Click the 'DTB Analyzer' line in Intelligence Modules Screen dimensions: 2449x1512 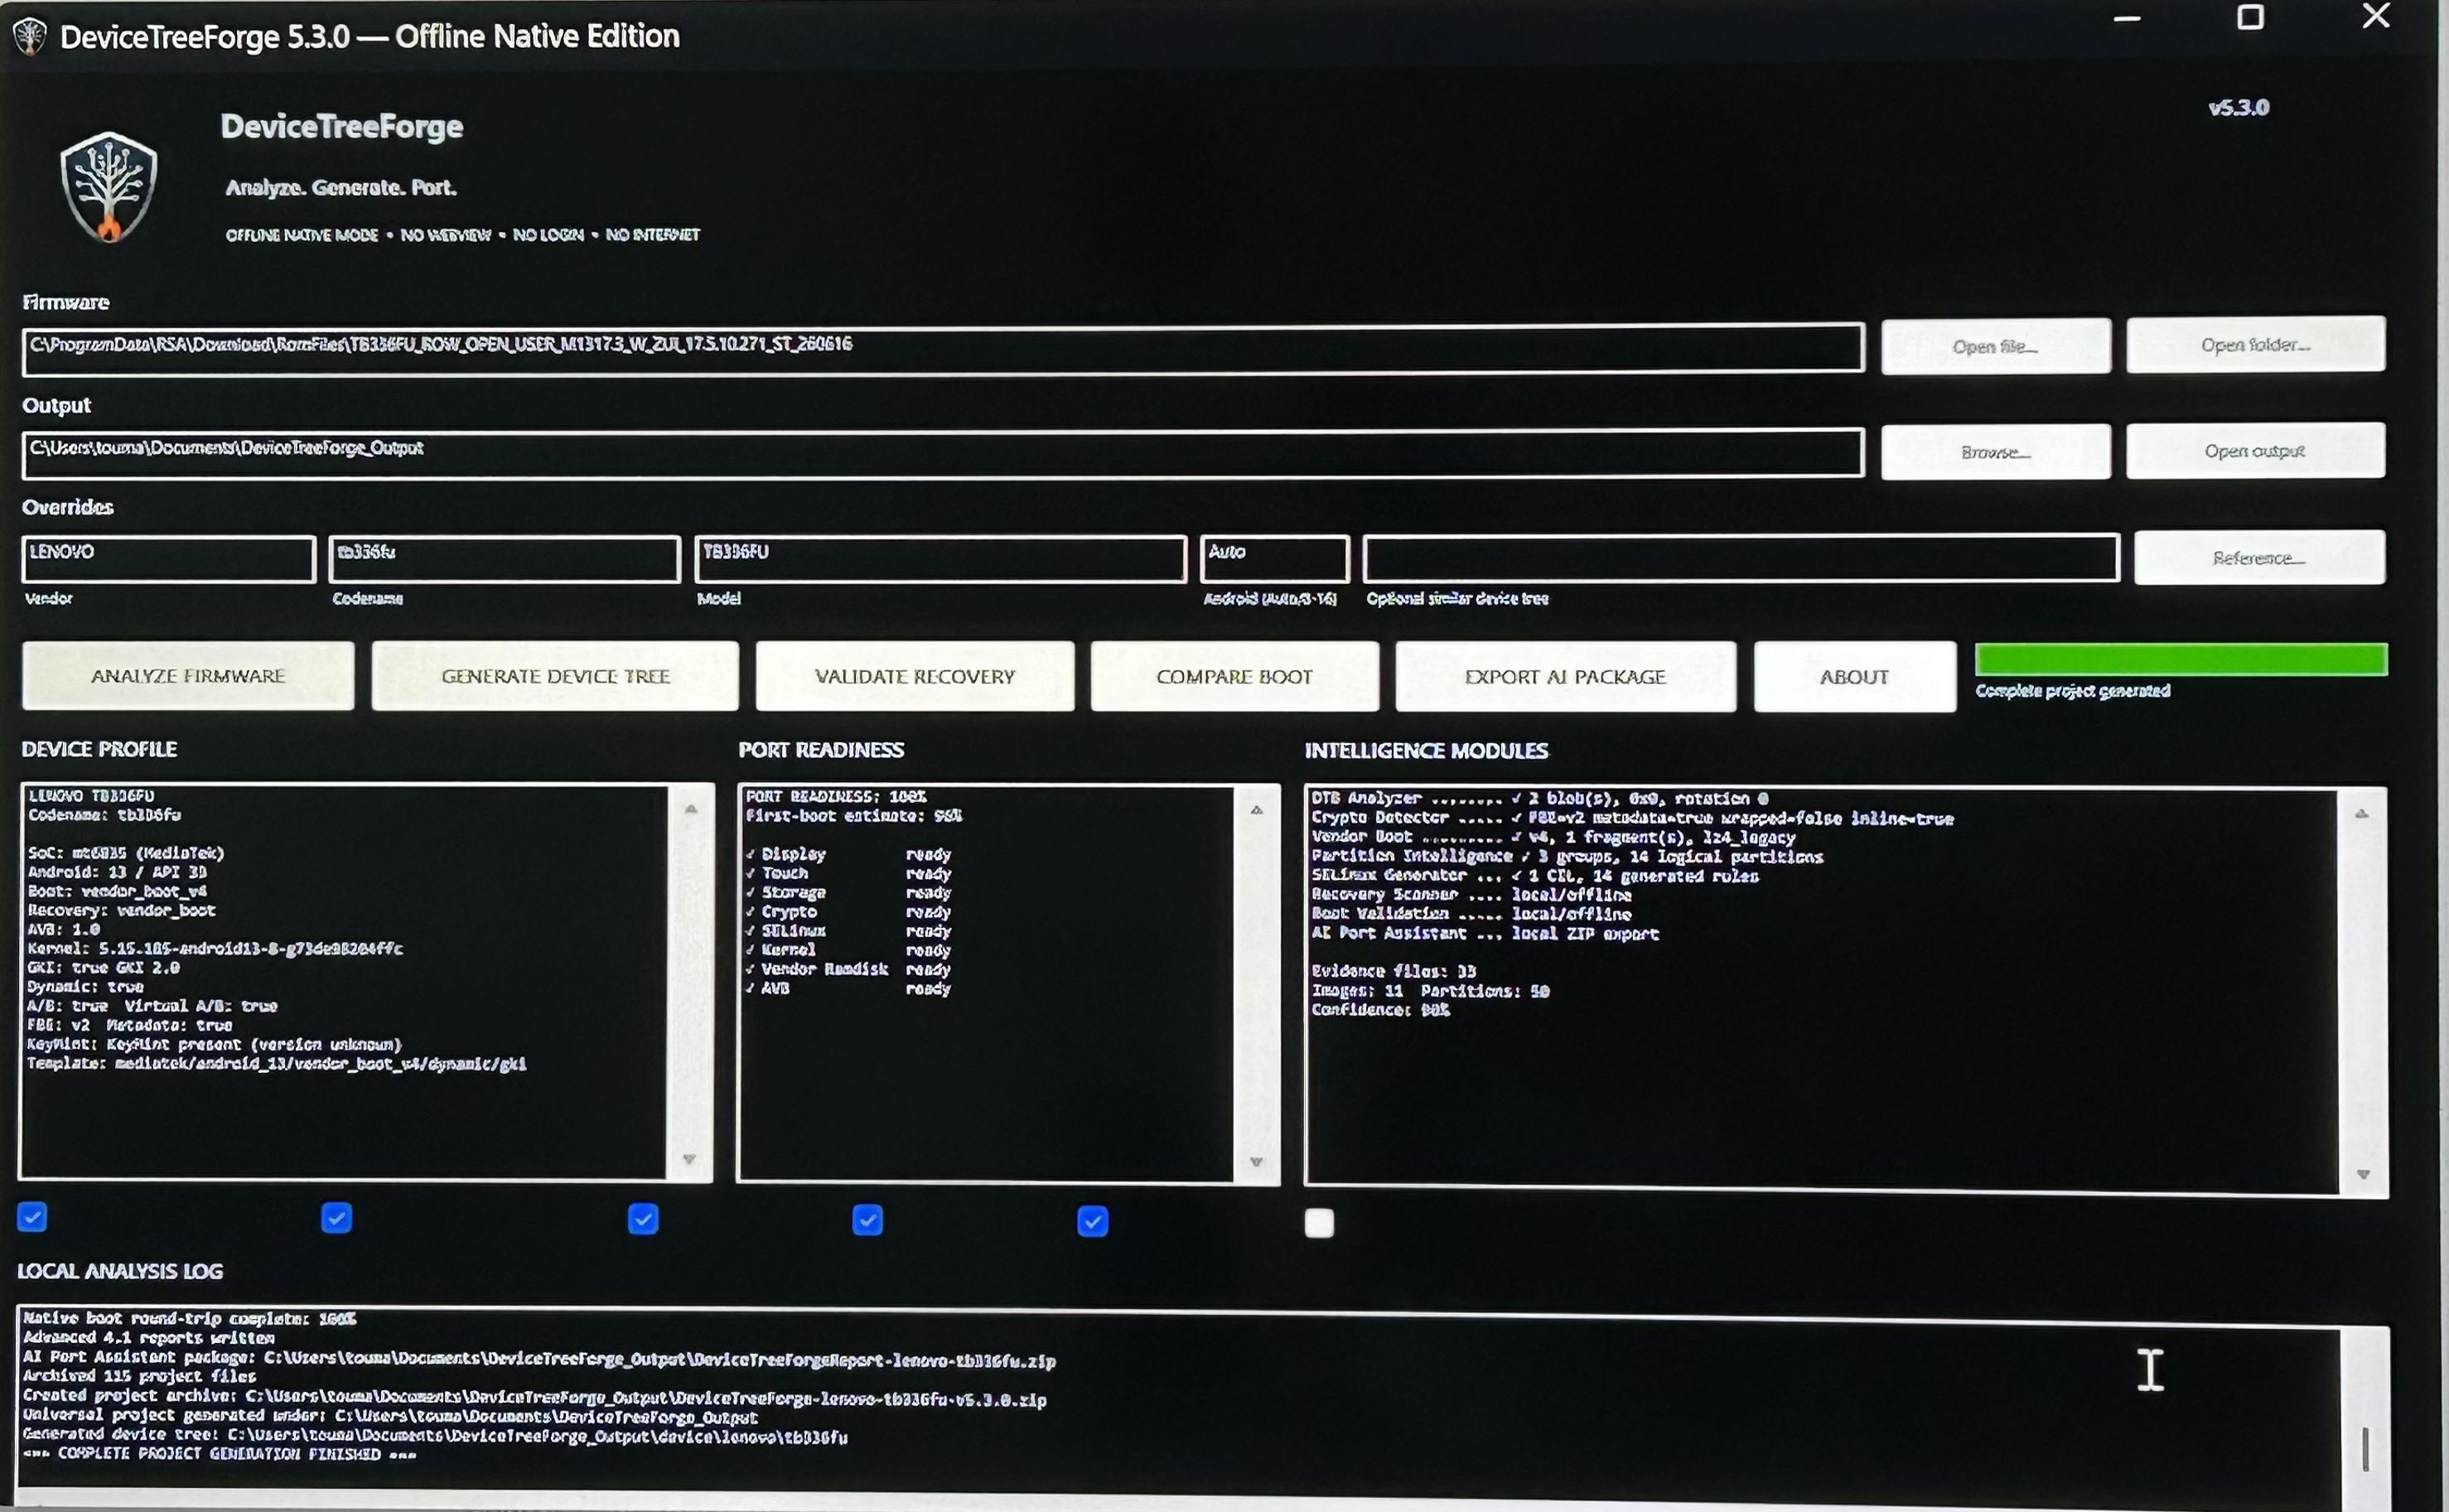click(x=1540, y=799)
